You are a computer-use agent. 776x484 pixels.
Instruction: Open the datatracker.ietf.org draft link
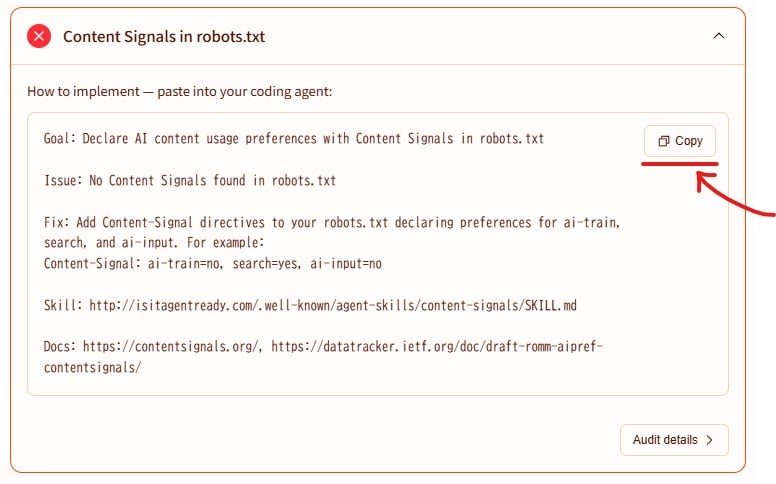coord(438,347)
